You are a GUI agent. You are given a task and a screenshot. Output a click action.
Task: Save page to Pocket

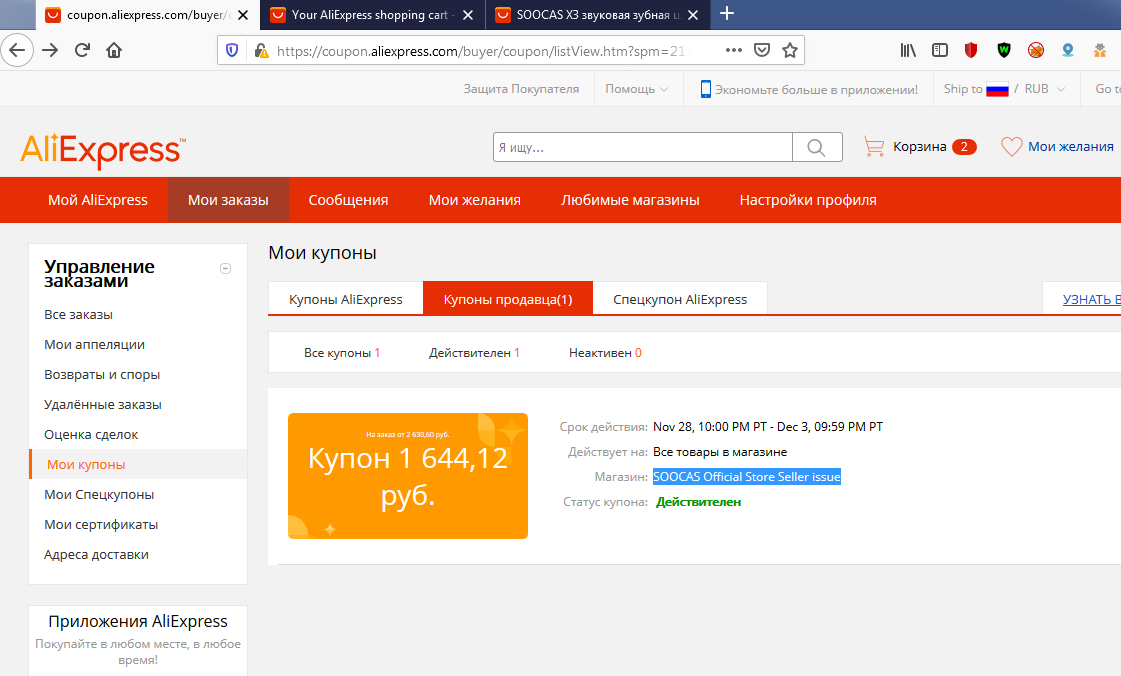click(x=762, y=50)
